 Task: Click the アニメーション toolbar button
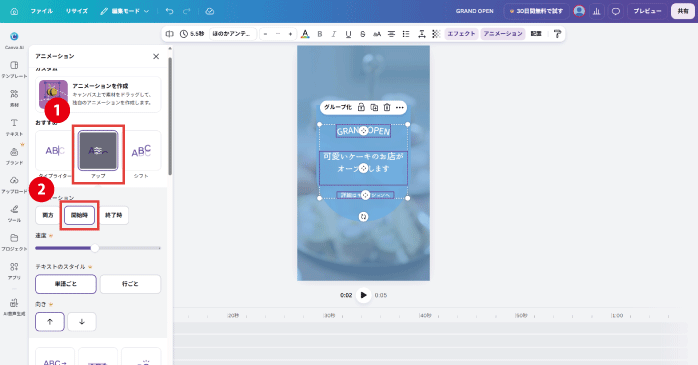(503, 34)
